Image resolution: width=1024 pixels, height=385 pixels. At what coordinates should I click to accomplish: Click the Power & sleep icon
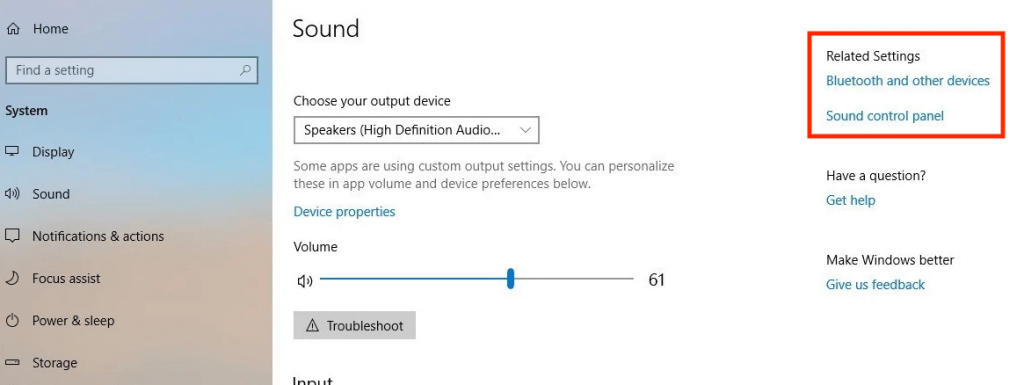click(12, 320)
